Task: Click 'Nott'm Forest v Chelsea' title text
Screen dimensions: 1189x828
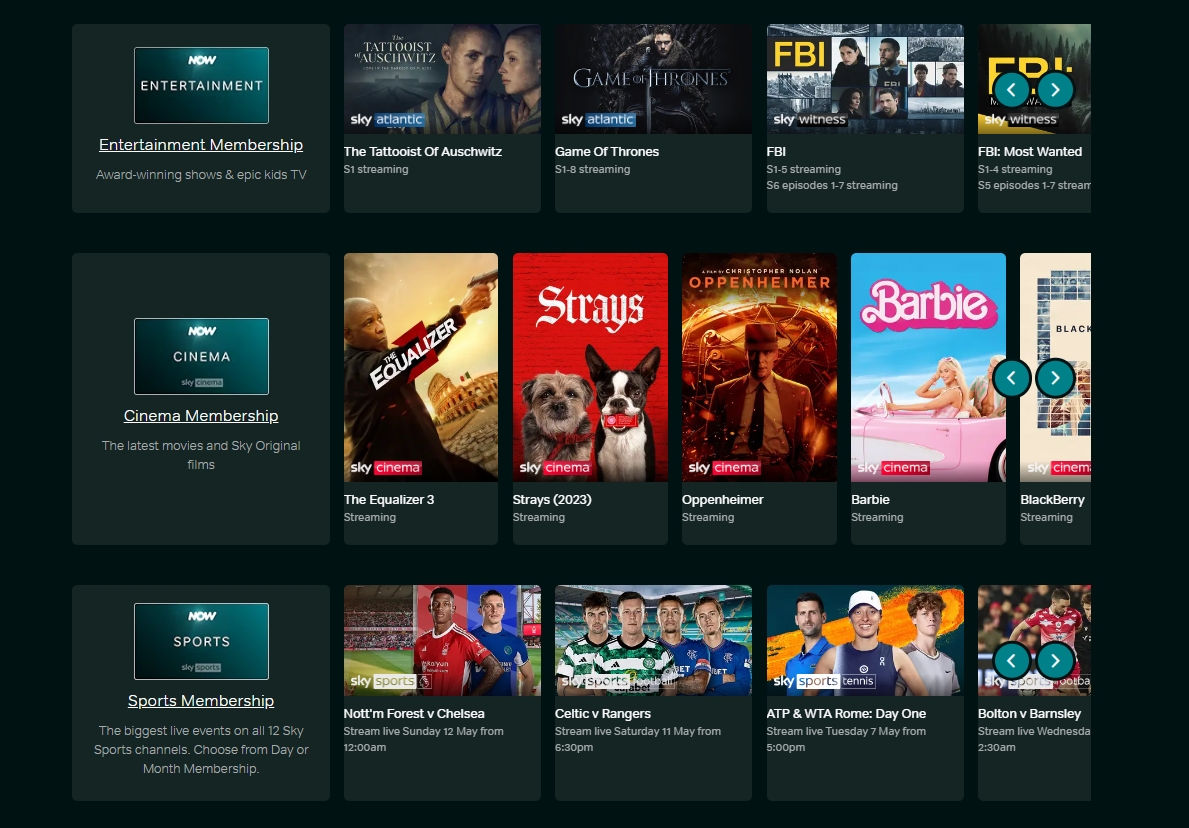Action: tap(414, 714)
